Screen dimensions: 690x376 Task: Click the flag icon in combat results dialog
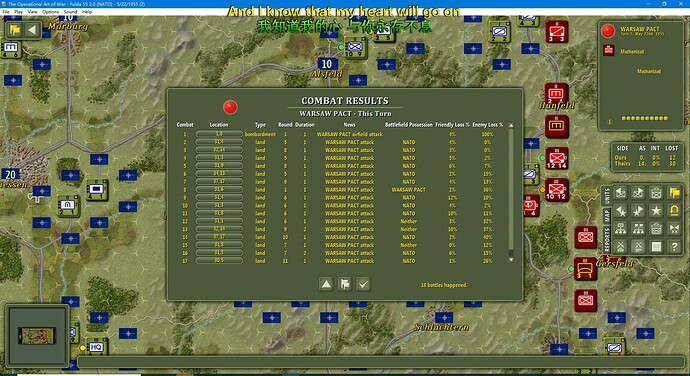(x=345, y=284)
